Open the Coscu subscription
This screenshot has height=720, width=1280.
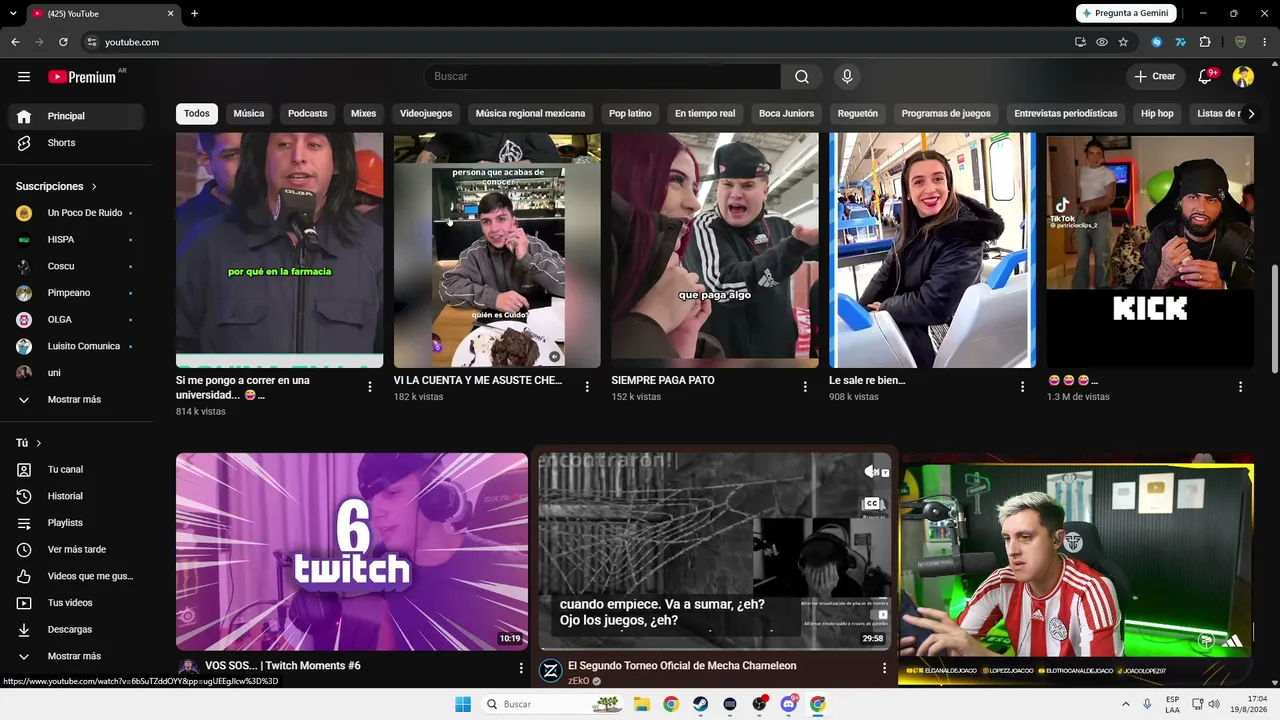[x=78, y=266]
